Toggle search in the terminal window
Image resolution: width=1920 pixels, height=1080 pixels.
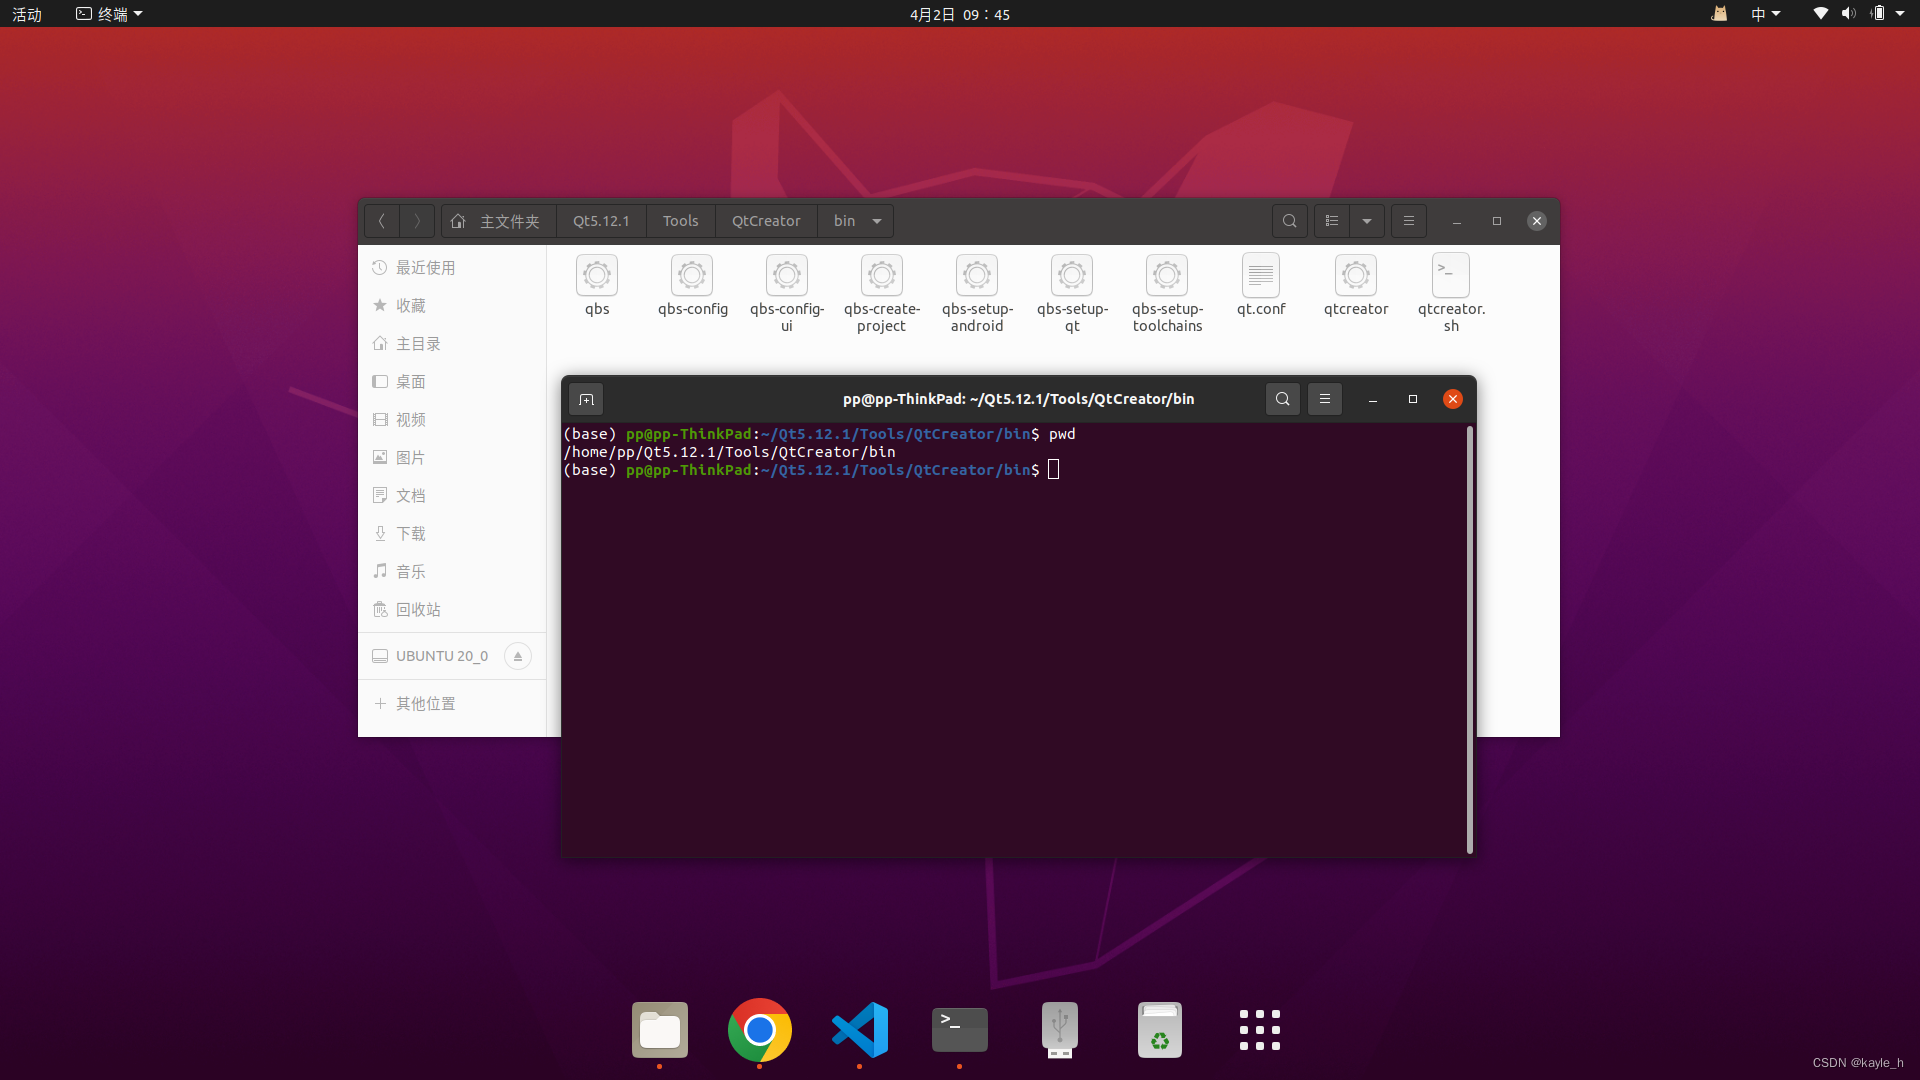click(1282, 398)
